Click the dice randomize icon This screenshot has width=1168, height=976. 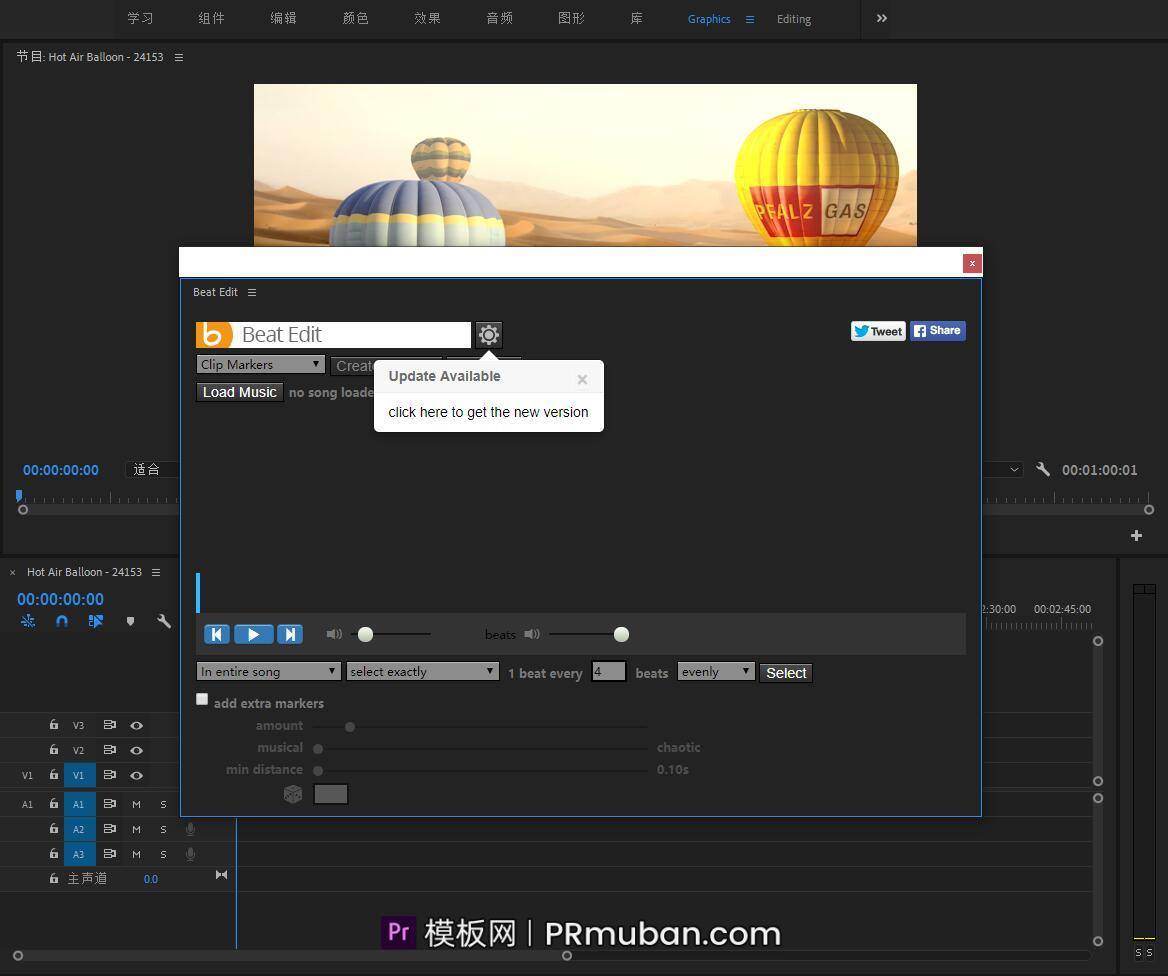pos(293,794)
